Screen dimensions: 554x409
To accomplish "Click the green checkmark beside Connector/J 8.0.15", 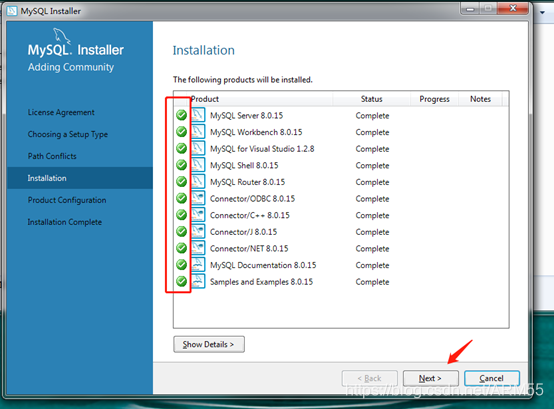I will click(x=181, y=231).
